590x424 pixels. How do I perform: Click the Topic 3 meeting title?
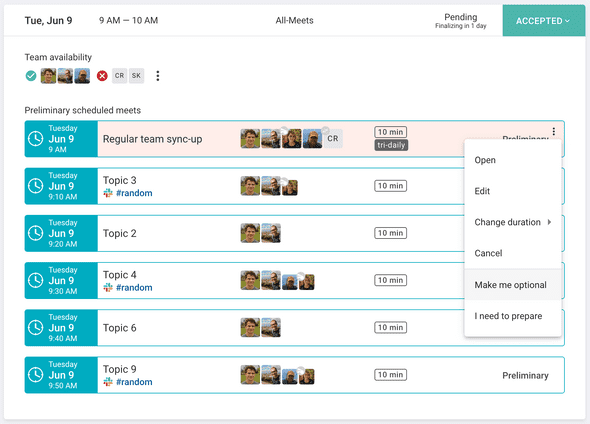pos(120,180)
